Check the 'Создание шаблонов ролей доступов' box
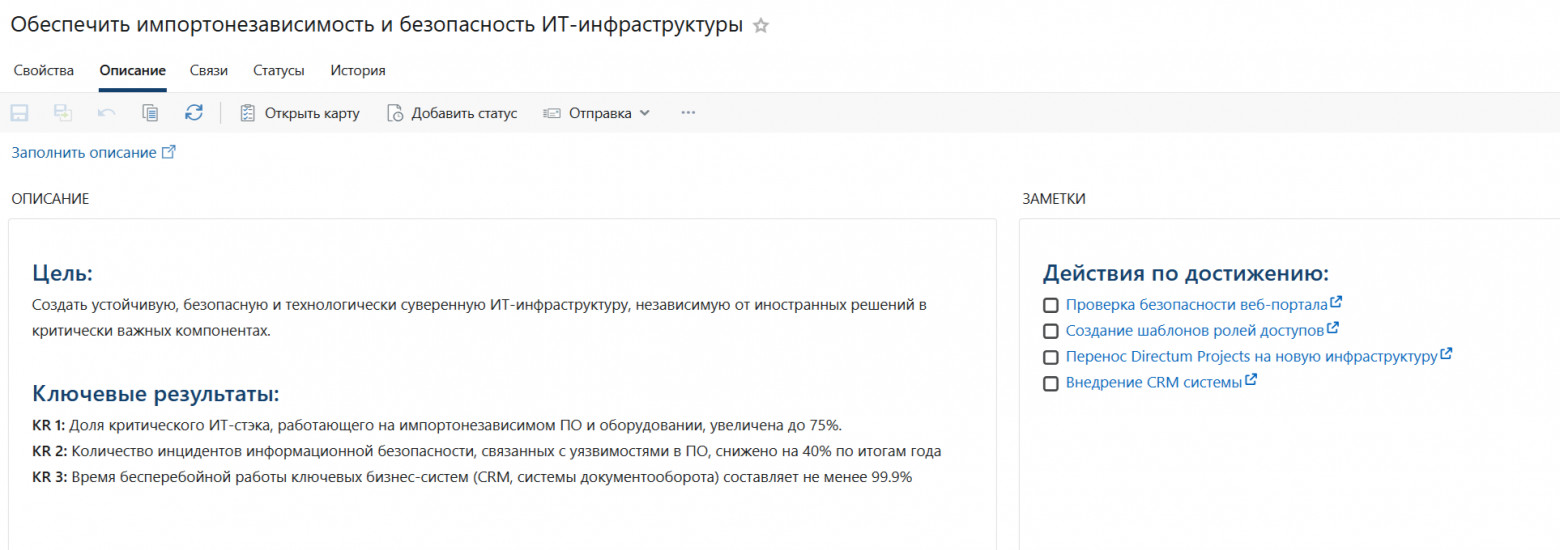1560x550 pixels. (x=1051, y=331)
